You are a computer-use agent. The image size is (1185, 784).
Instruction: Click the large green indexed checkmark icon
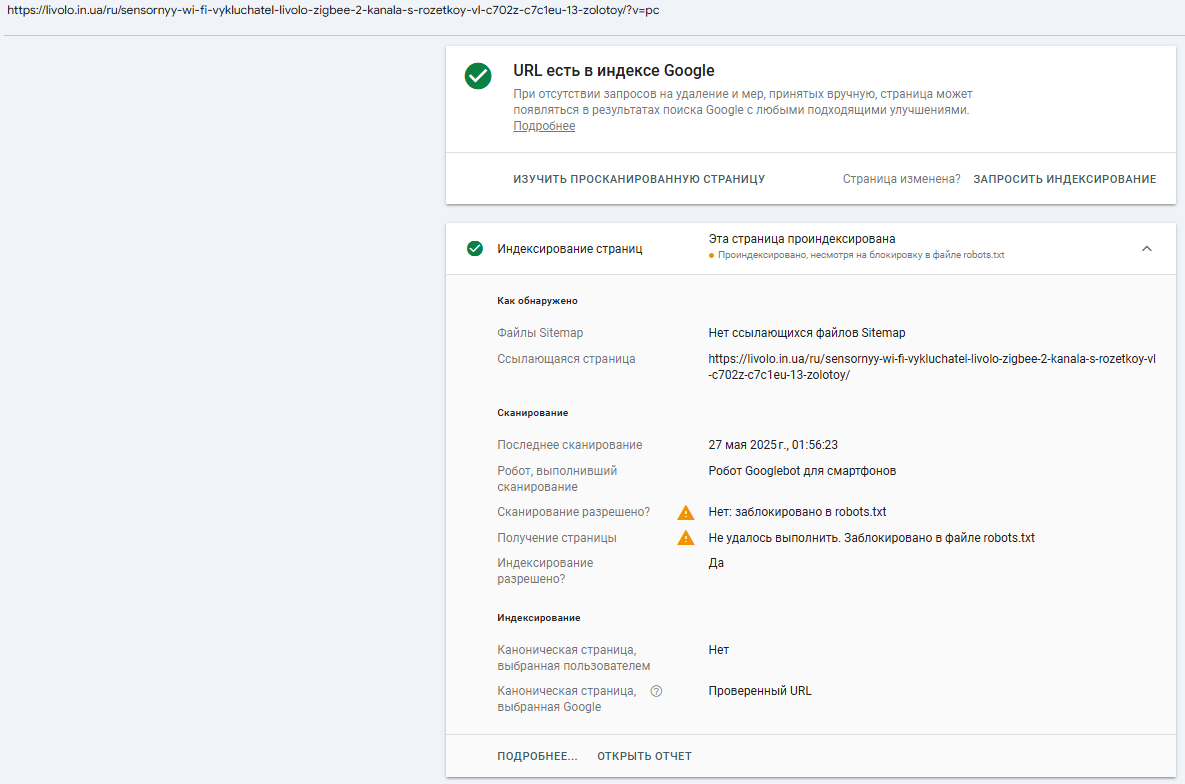tap(478, 76)
